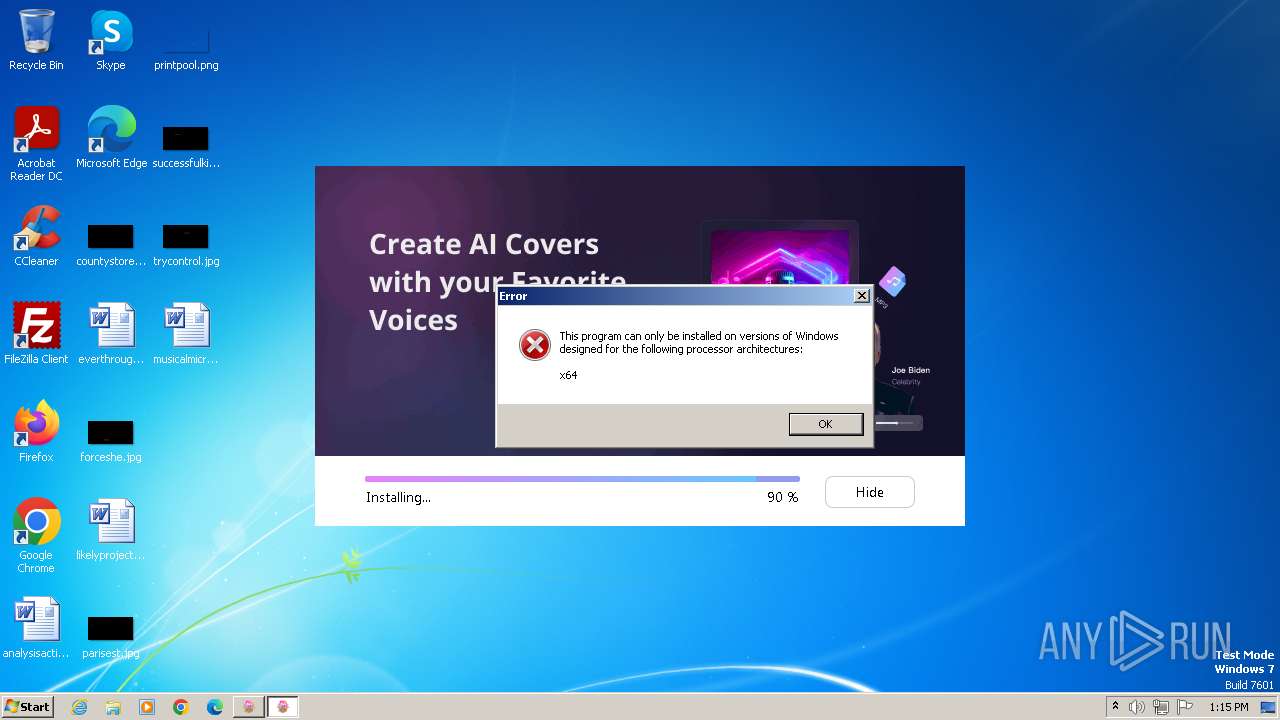Select the musicalmicr... Word document icon
The height and width of the screenshot is (720, 1280).
click(186, 334)
